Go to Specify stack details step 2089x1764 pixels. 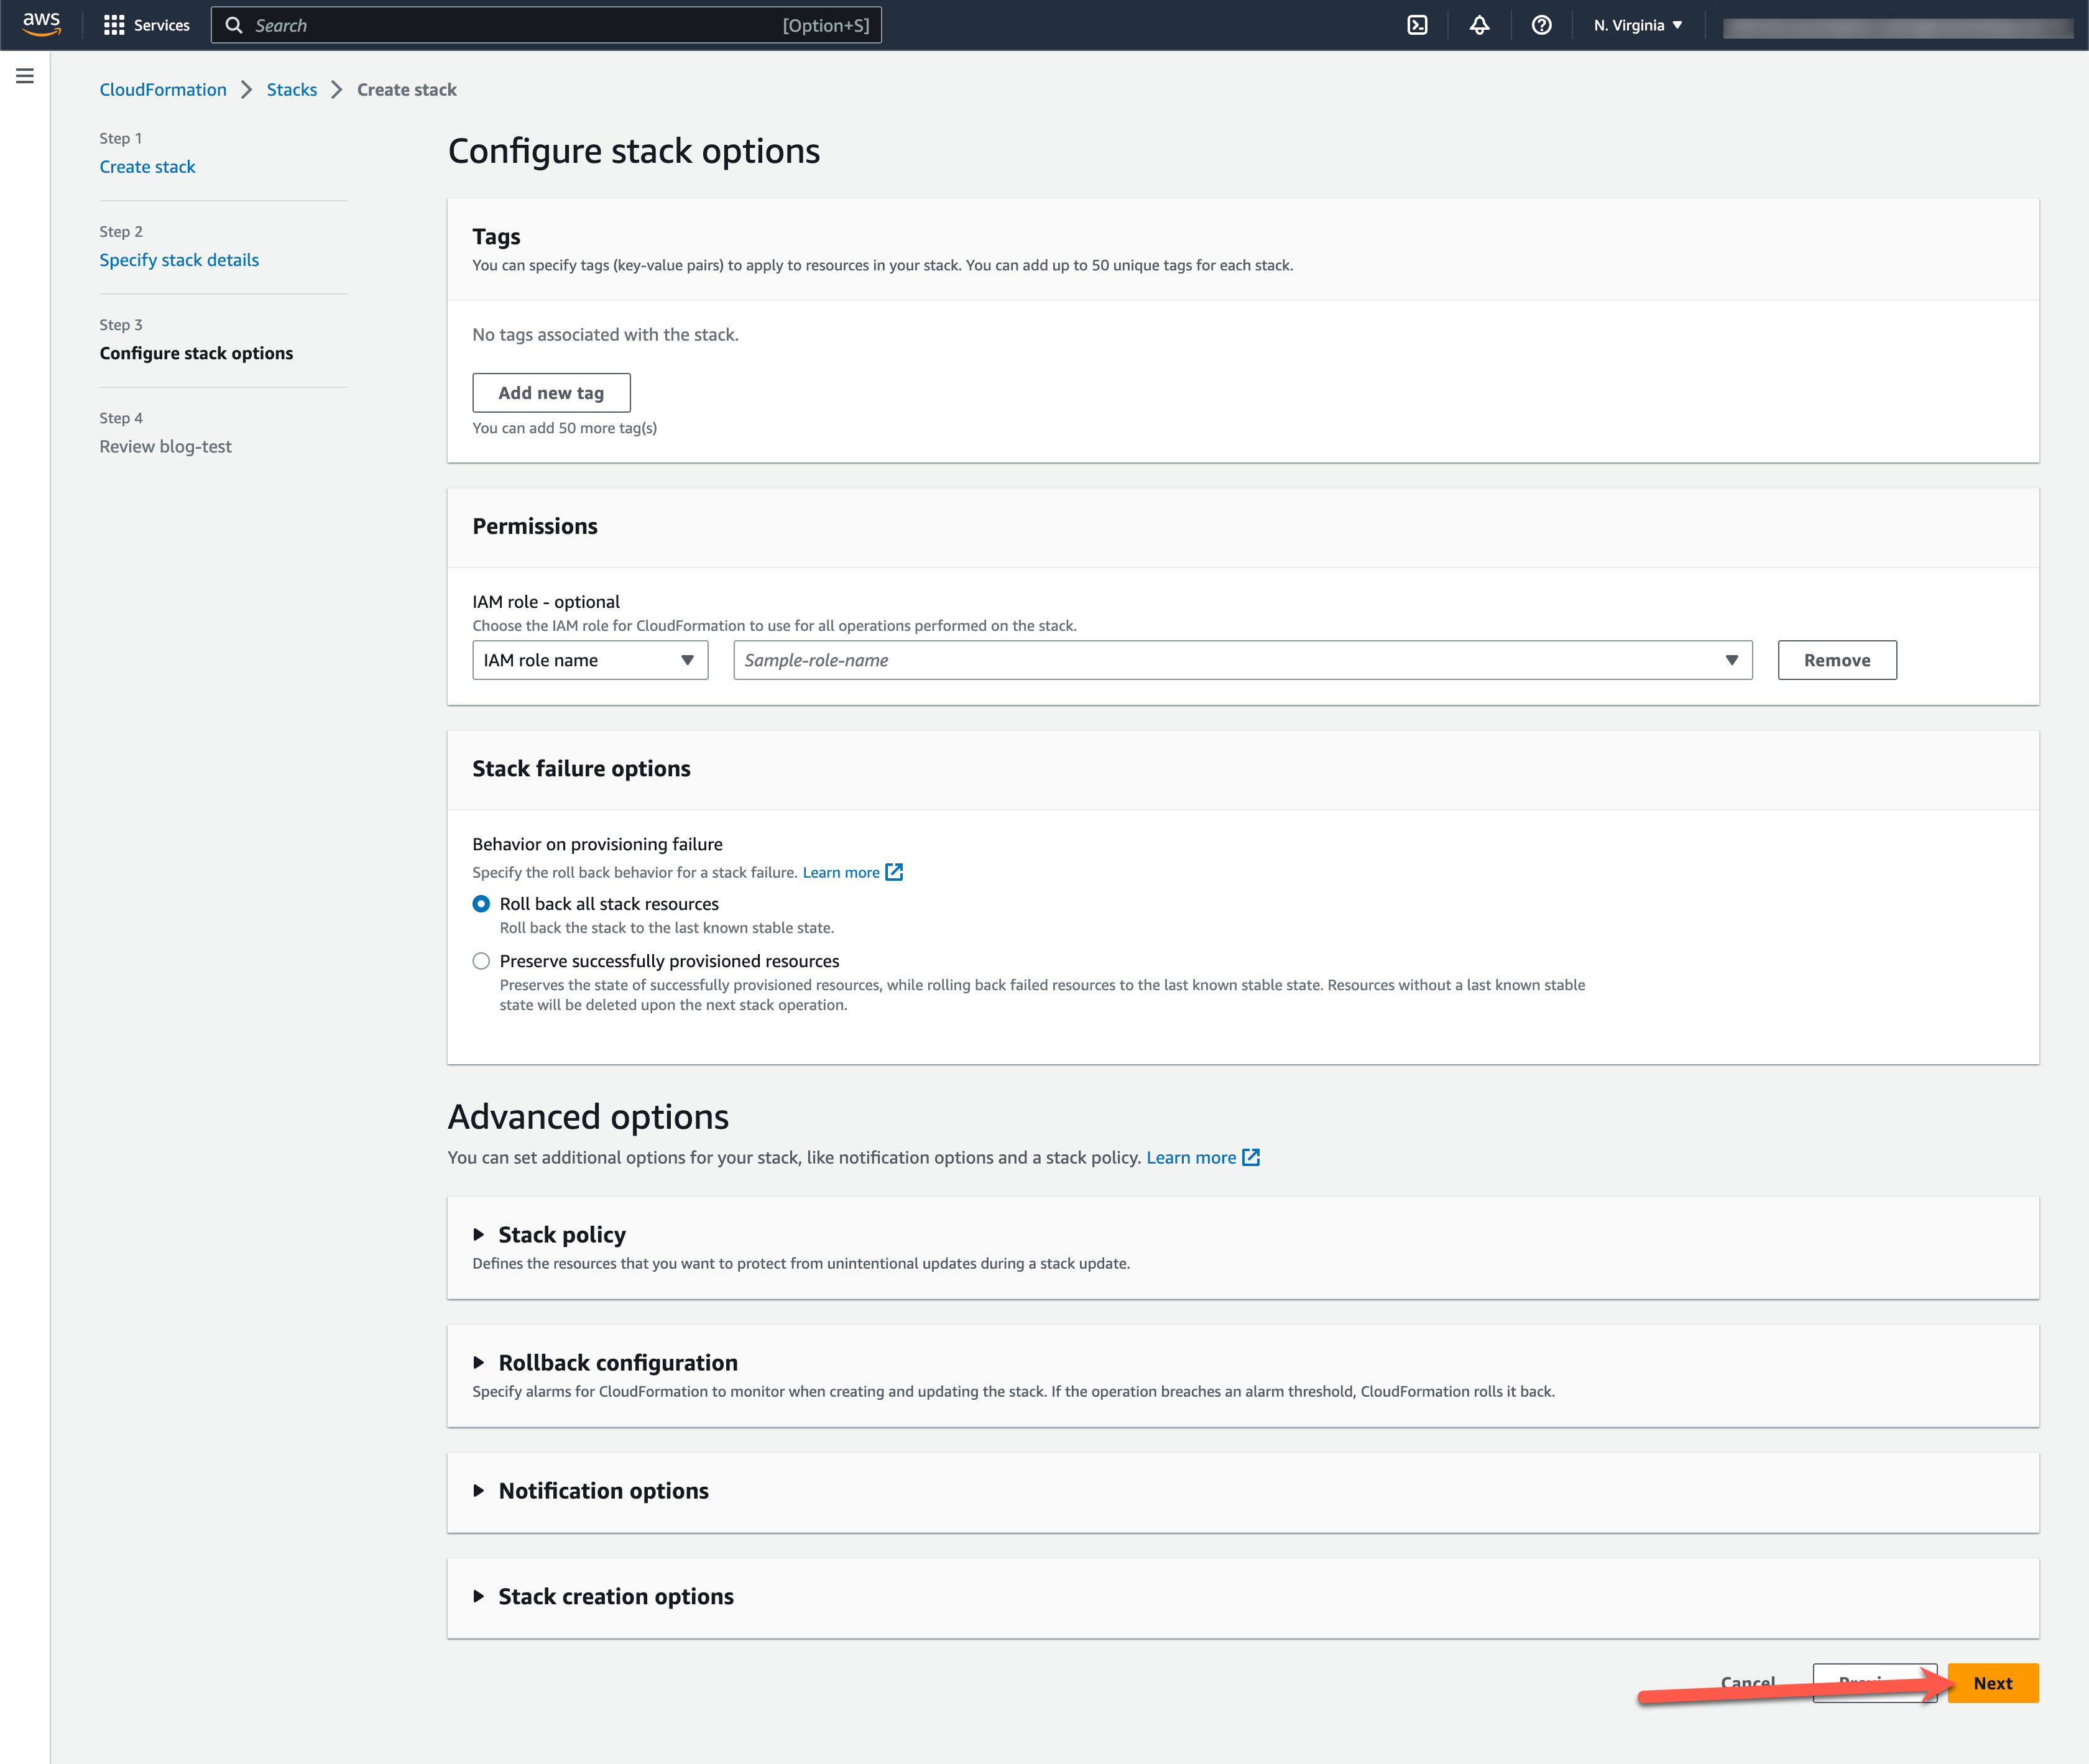pos(179,260)
